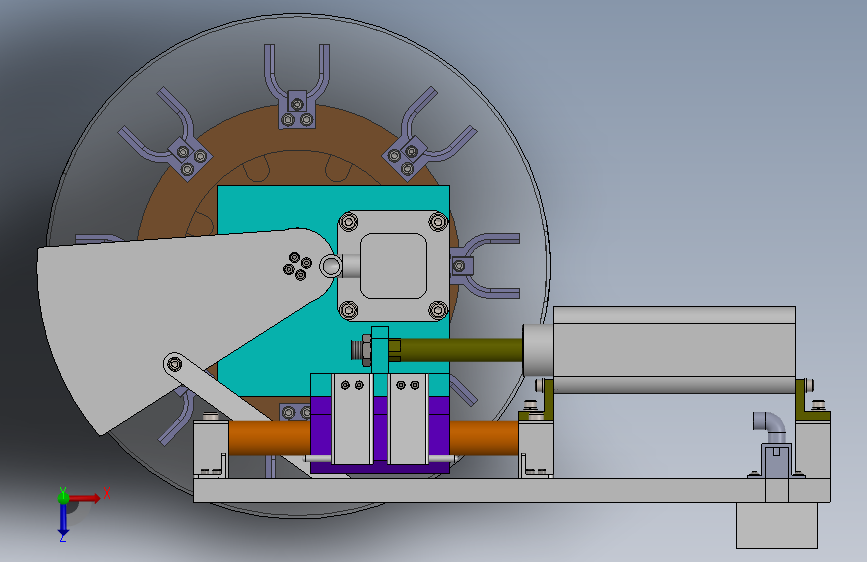
Task: Select the left gray clamp plate on slider
Action: 352,419
